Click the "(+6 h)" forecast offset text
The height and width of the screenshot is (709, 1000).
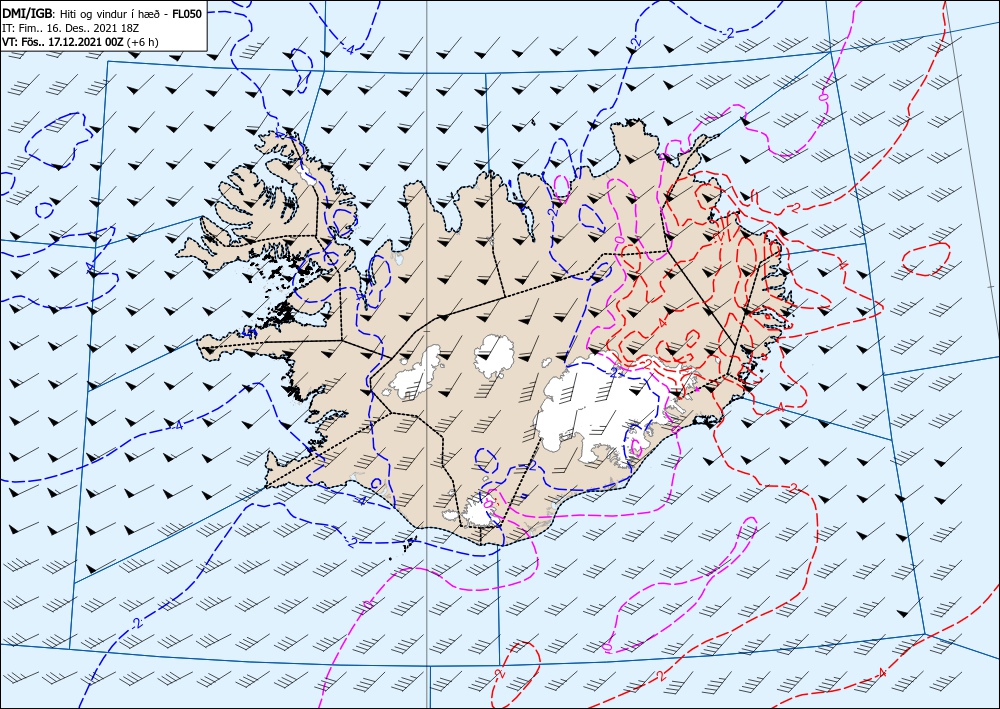coord(143,42)
